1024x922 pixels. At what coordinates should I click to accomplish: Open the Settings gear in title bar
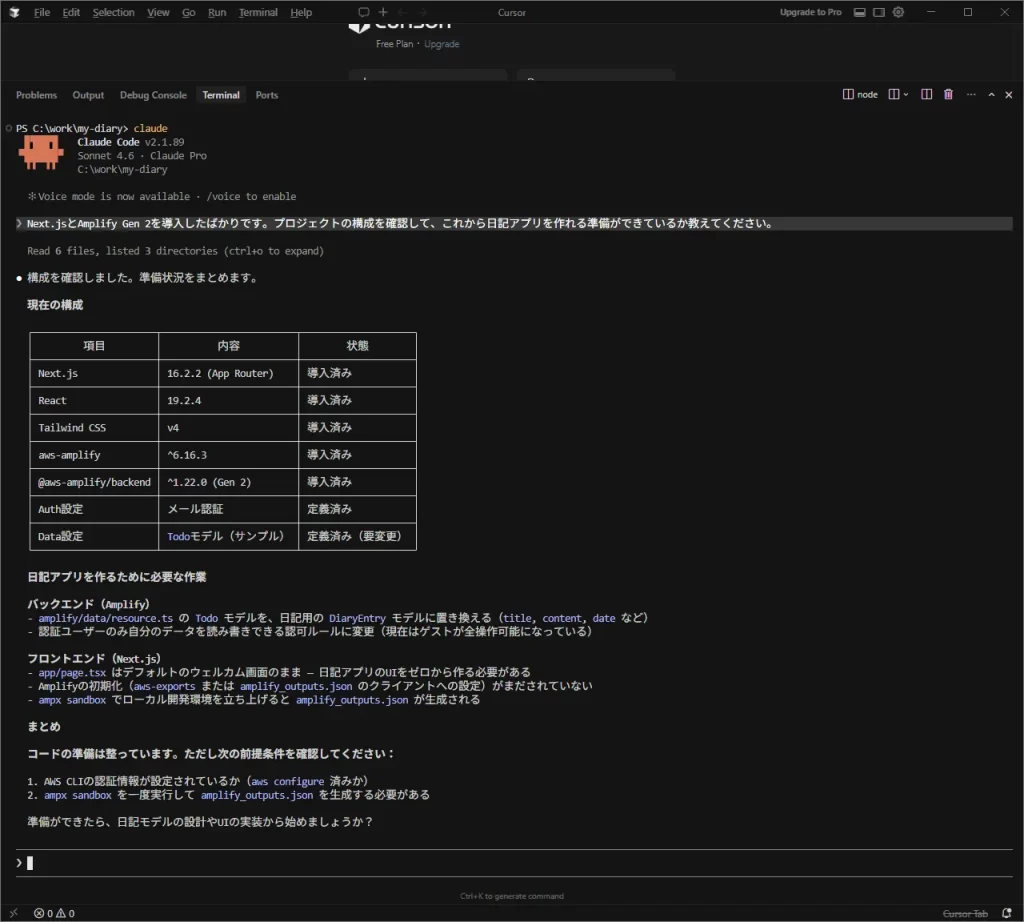898,12
